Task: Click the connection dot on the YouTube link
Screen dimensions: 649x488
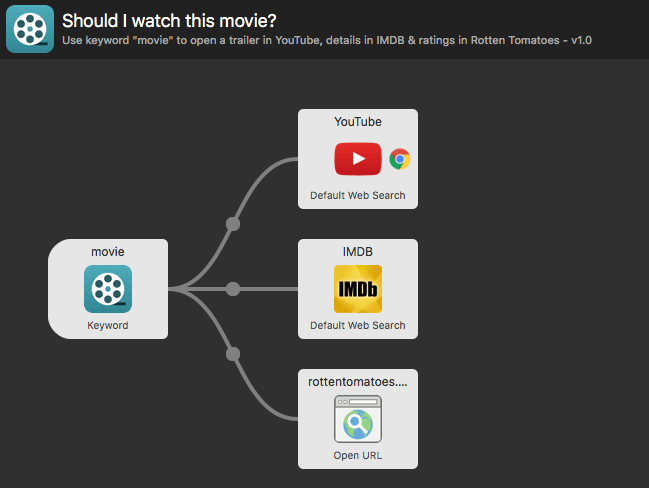Action: (233, 224)
